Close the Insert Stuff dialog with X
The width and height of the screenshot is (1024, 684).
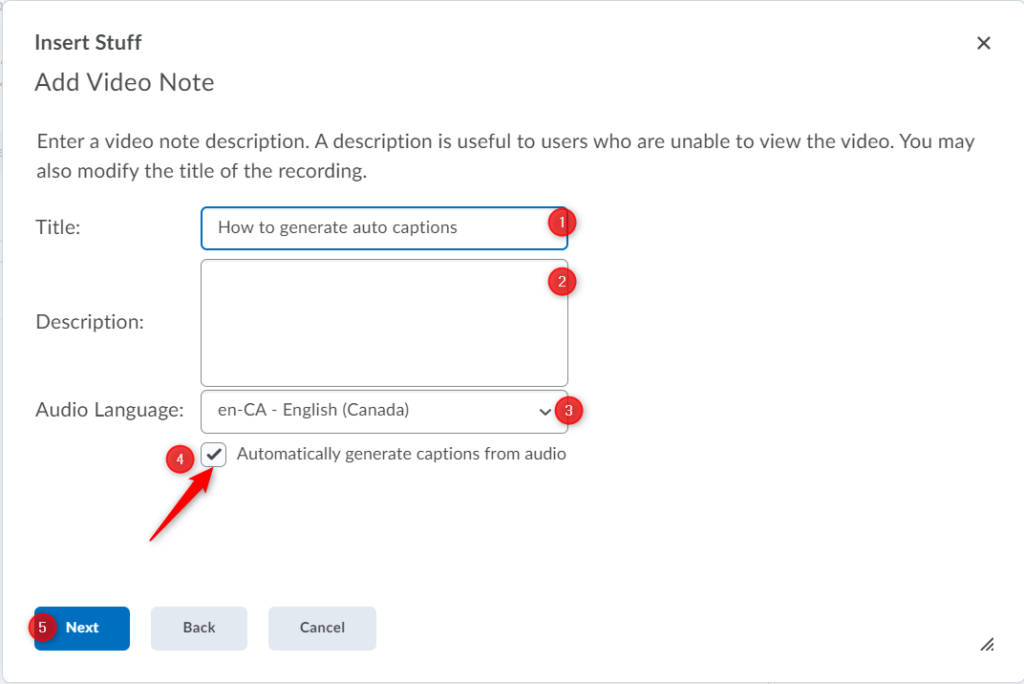(983, 43)
